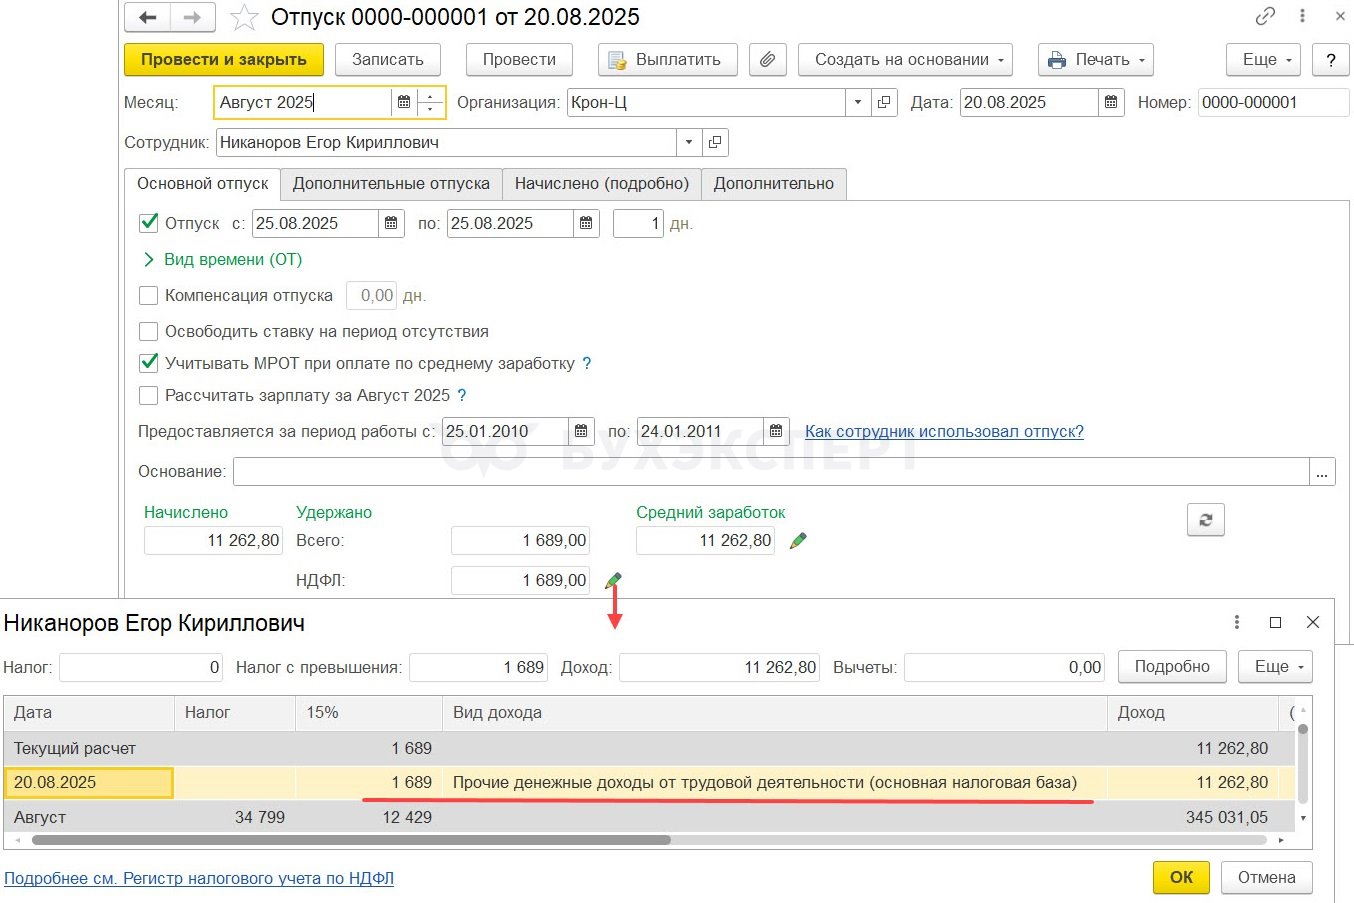Enable Освободить ставку на период отсутствия

point(149,331)
